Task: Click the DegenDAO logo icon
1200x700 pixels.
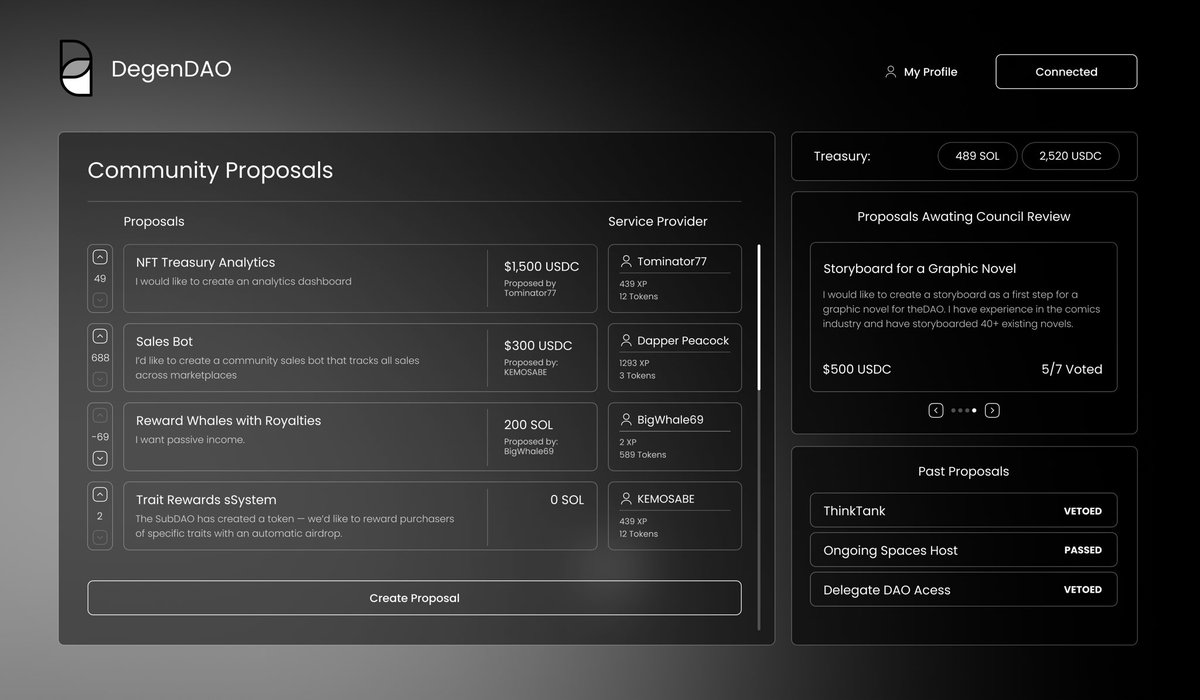Action: 76,68
